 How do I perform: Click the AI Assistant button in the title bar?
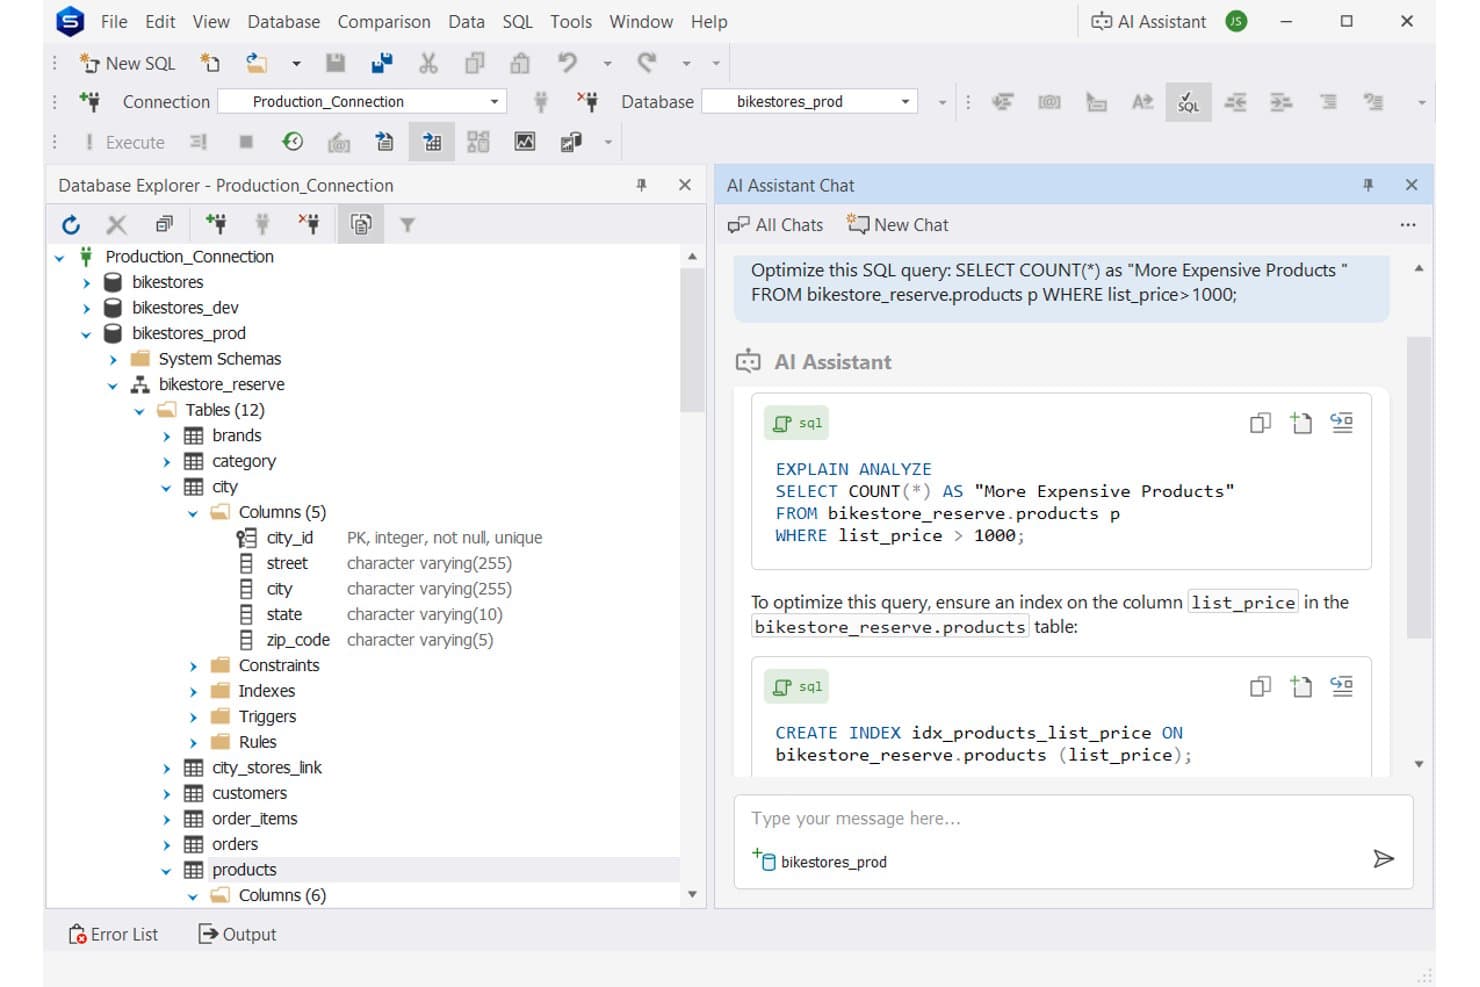pyautogui.click(x=1148, y=21)
